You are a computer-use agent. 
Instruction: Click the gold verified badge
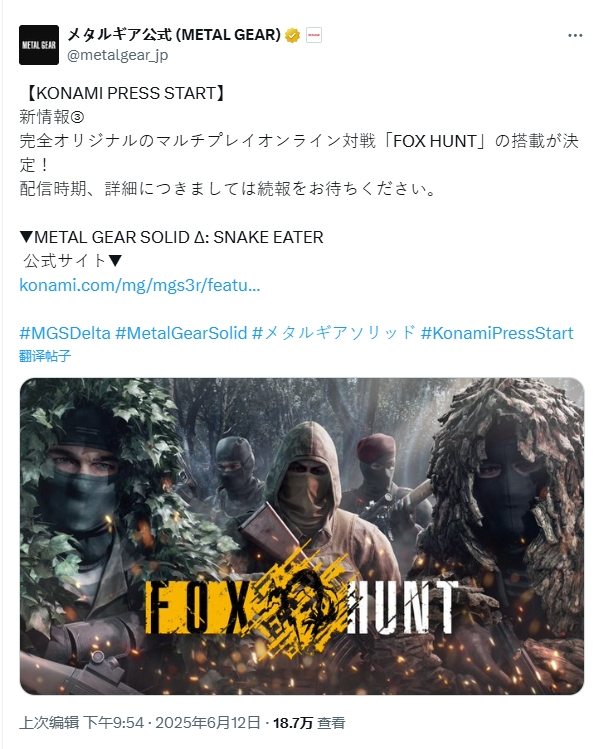click(x=292, y=35)
